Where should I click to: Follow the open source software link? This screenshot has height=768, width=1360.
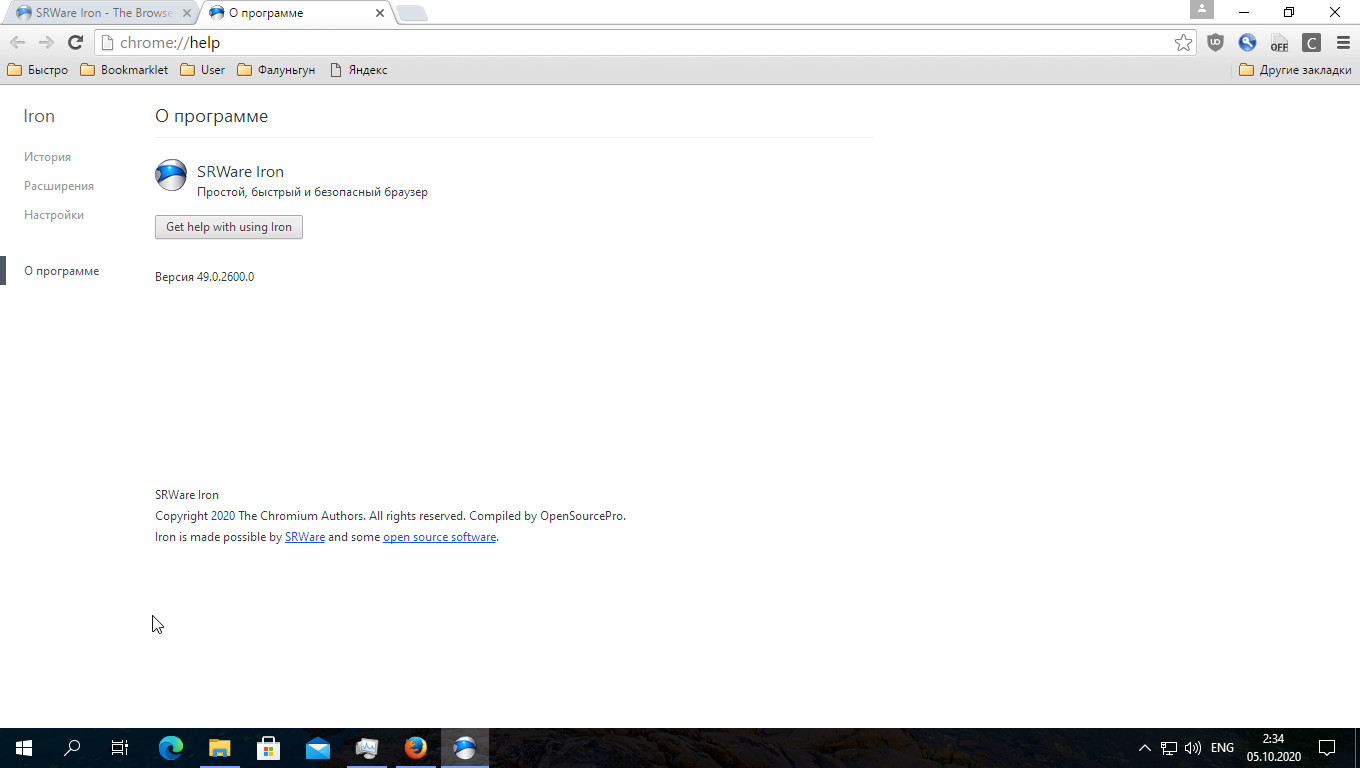tap(439, 537)
